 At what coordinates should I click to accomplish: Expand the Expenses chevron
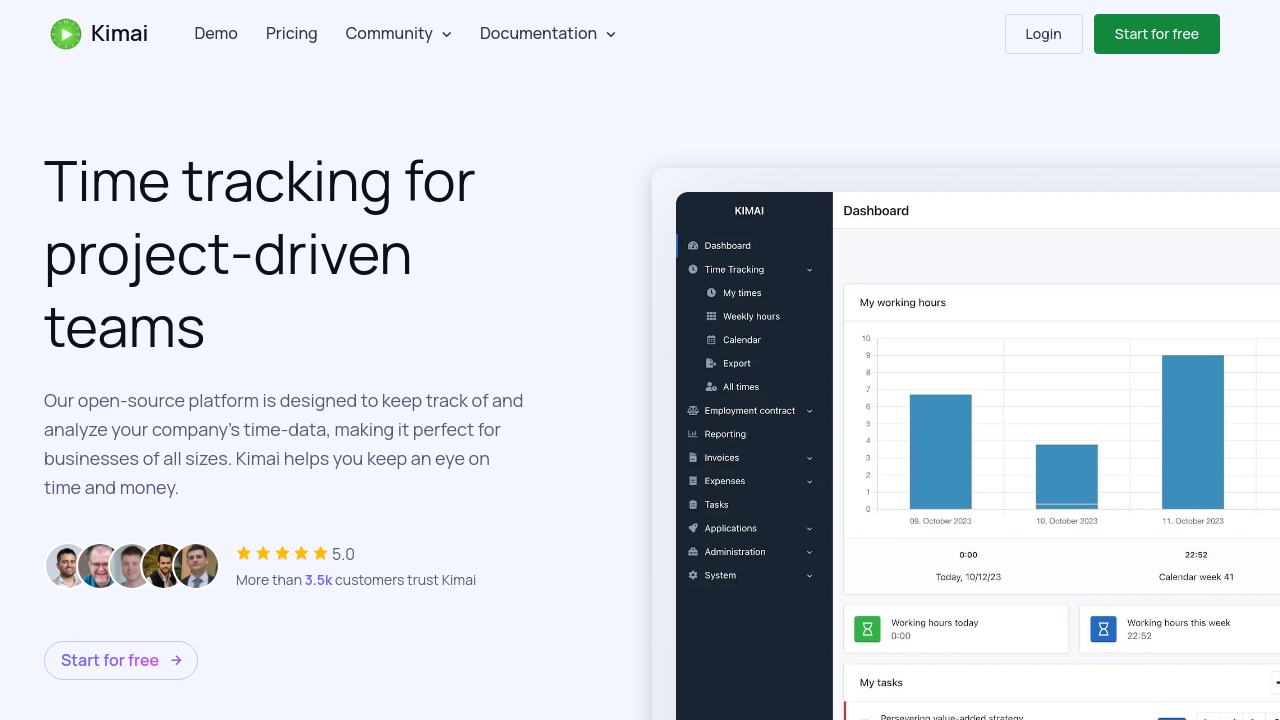[809, 481]
